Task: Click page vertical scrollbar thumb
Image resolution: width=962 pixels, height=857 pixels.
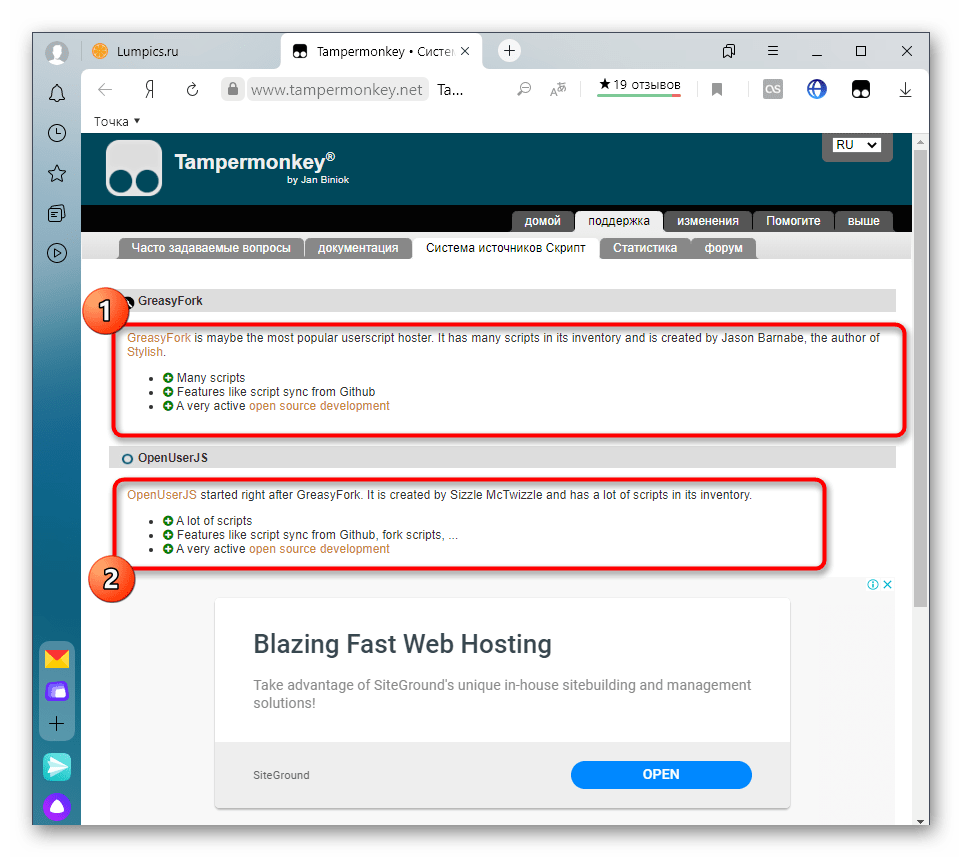Action: [920, 377]
